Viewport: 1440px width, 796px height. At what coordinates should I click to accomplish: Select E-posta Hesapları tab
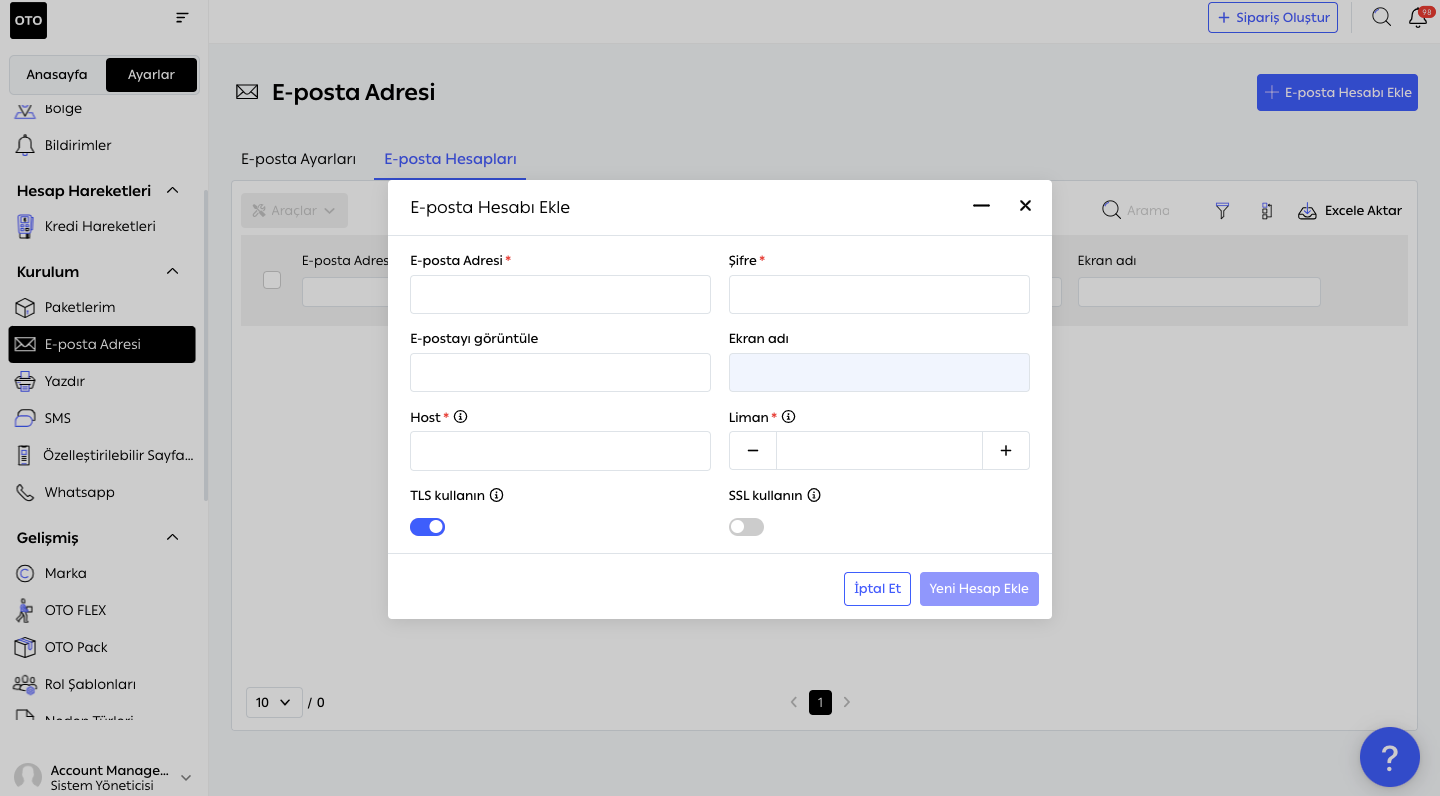[x=450, y=159]
